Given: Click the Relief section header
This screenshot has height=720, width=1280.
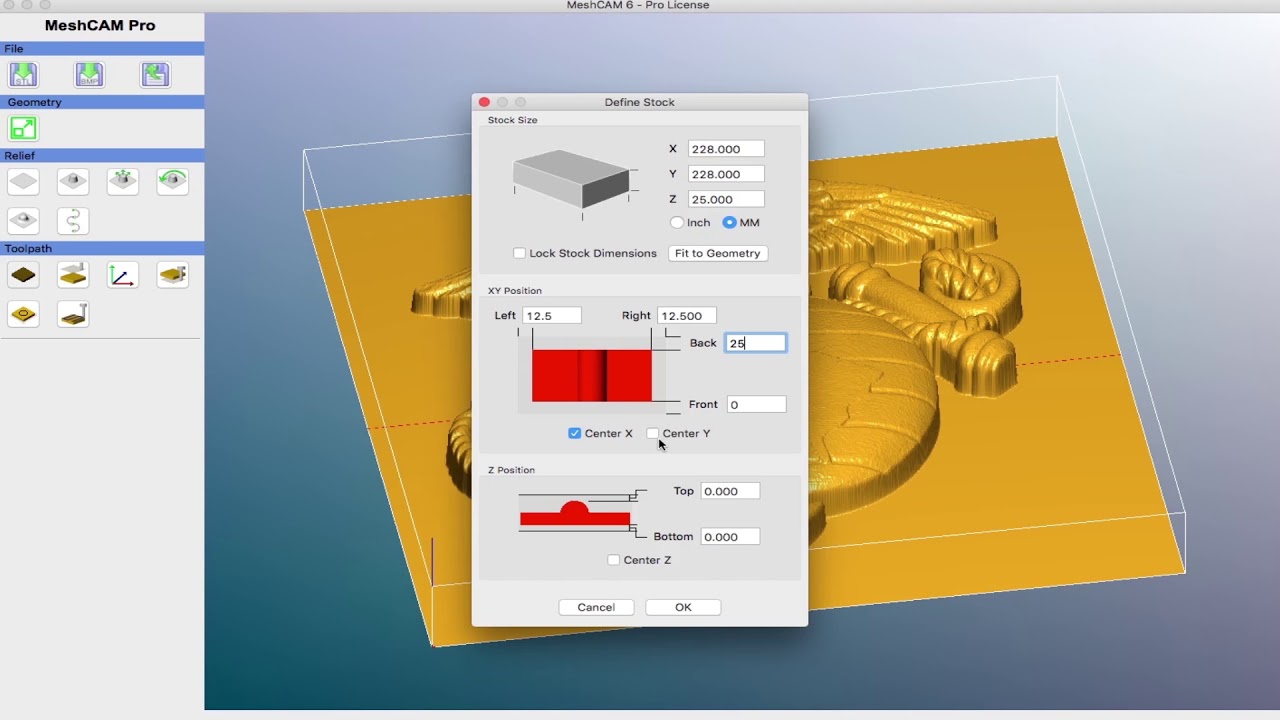Looking at the screenshot, I should 102,155.
